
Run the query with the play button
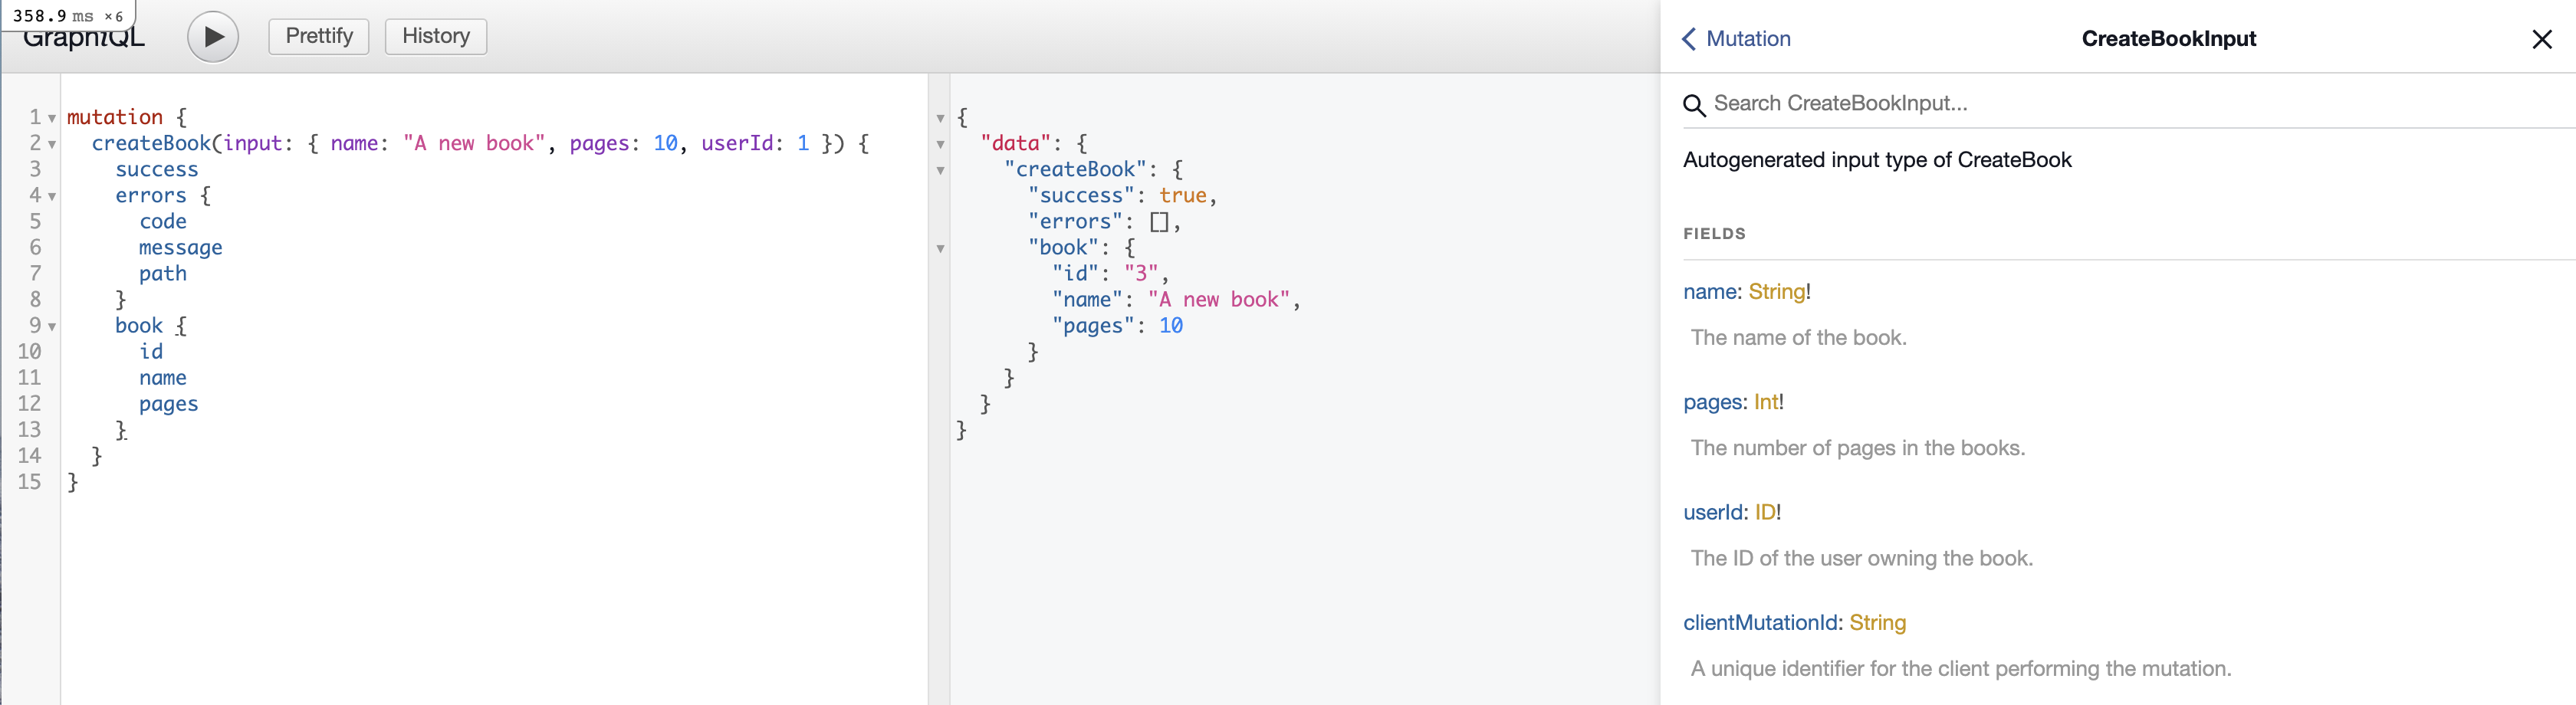tap(213, 37)
